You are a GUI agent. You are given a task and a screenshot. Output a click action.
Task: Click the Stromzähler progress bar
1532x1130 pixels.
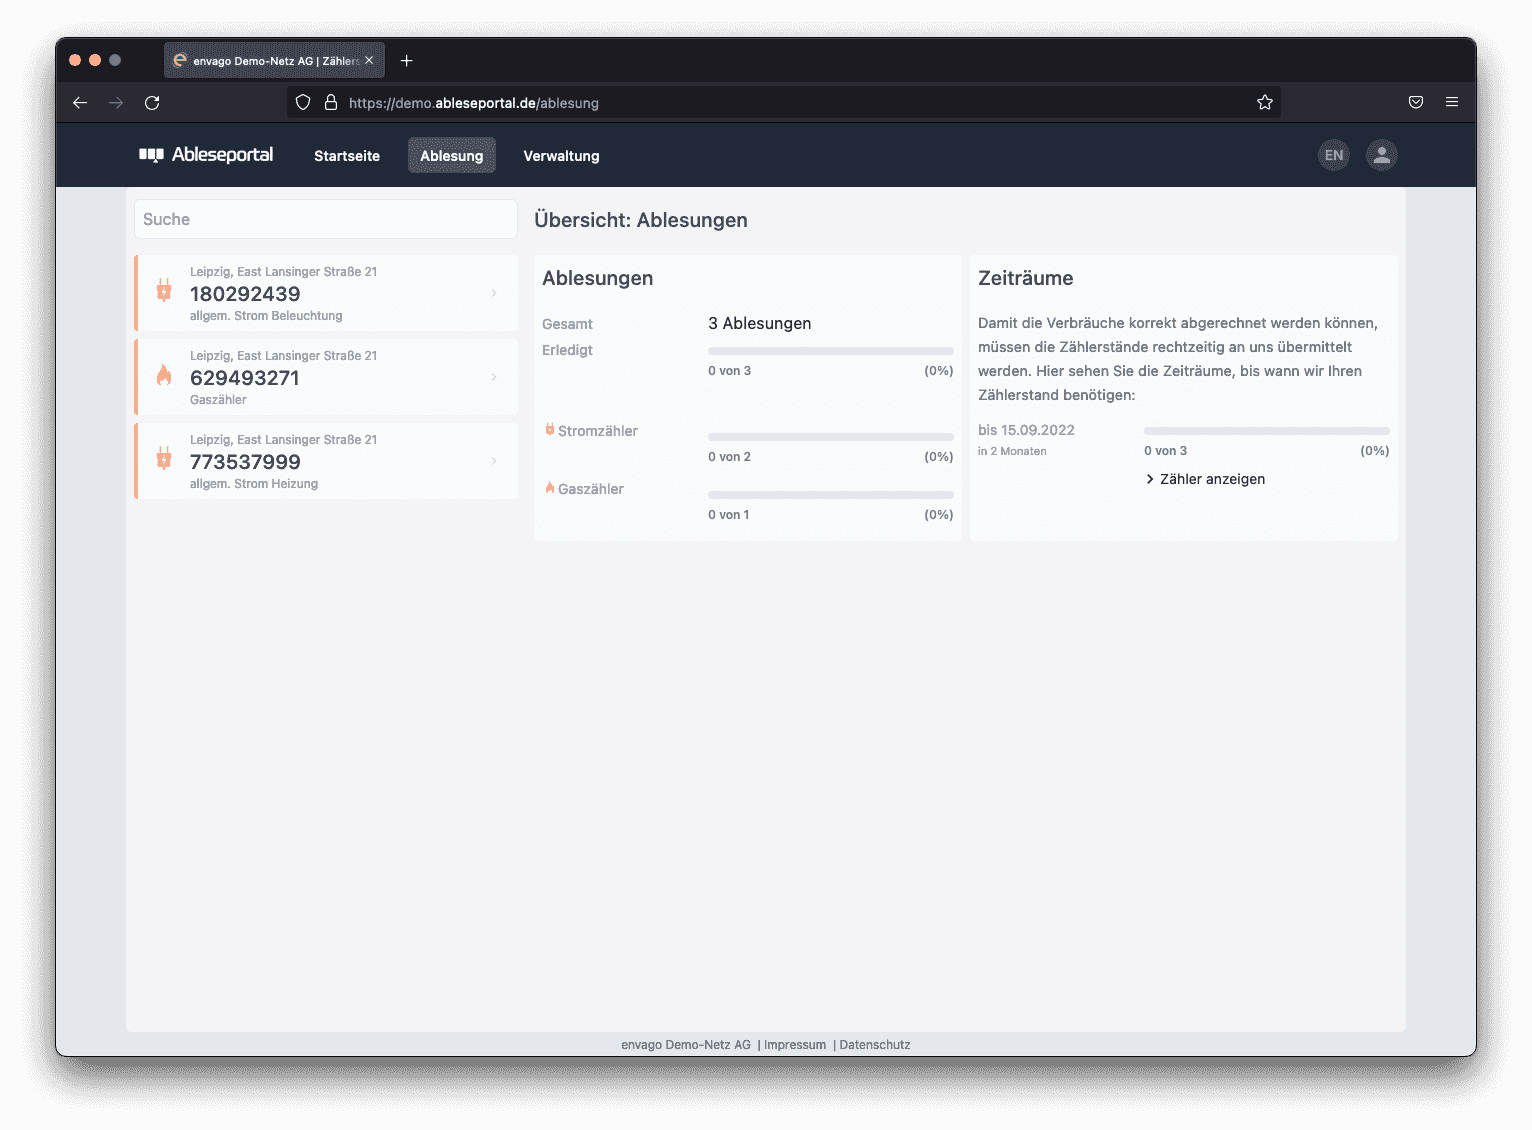coord(831,437)
